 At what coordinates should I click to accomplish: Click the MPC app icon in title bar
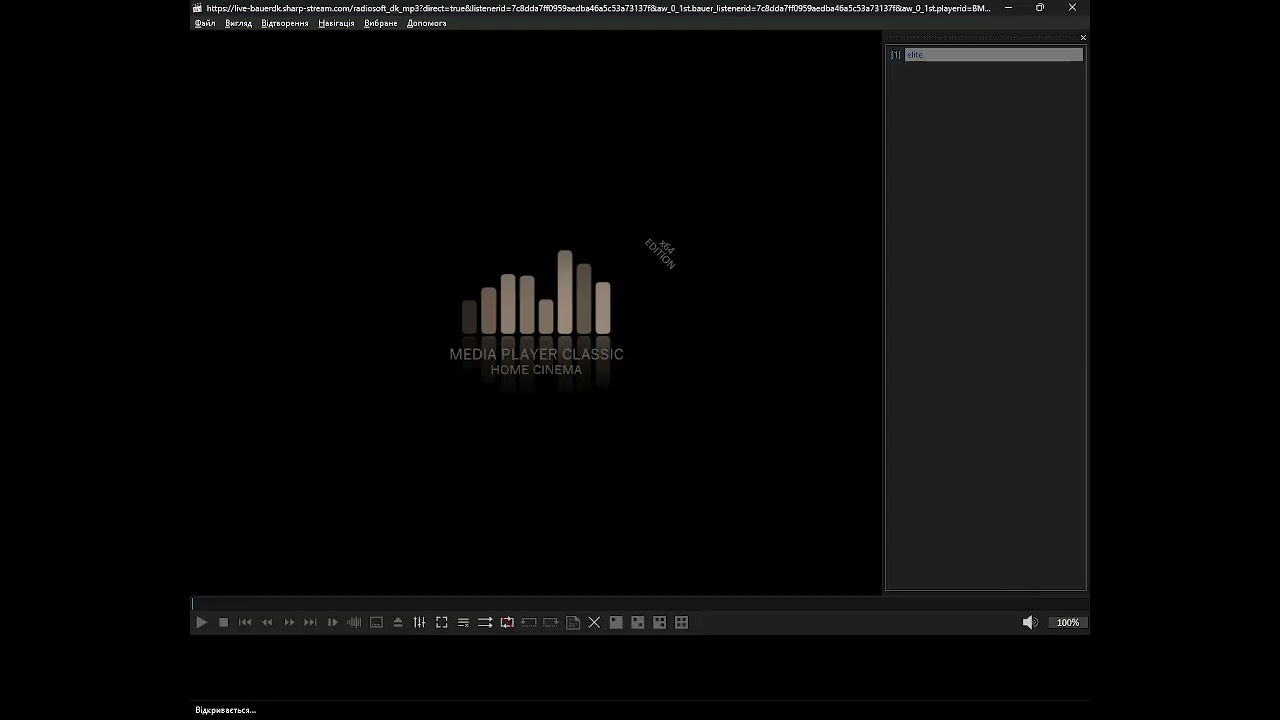[198, 8]
